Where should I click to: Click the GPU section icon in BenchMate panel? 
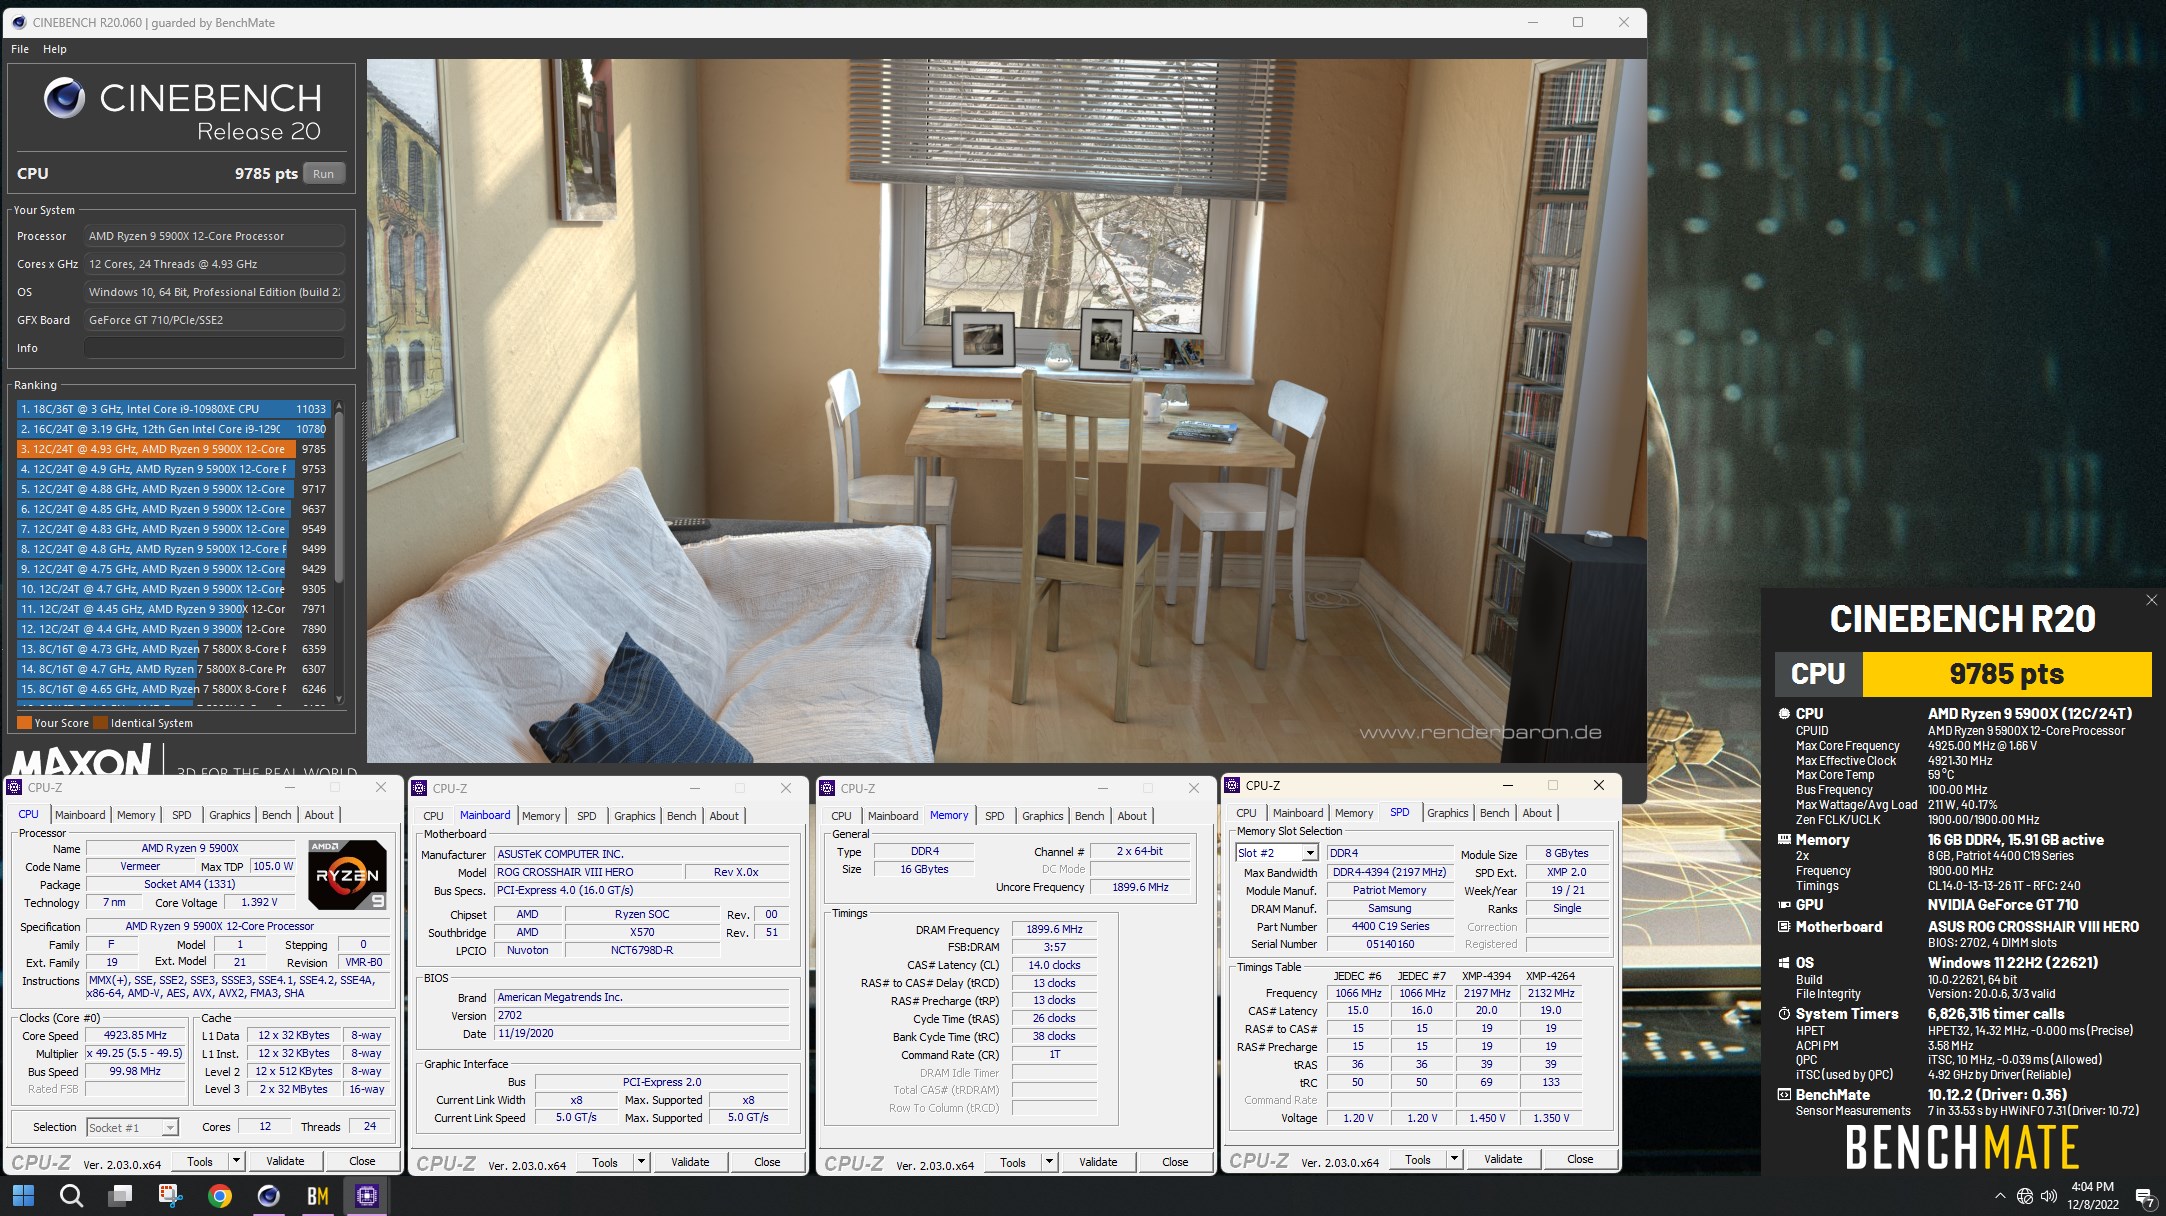pyautogui.click(x=1784, y=905)
